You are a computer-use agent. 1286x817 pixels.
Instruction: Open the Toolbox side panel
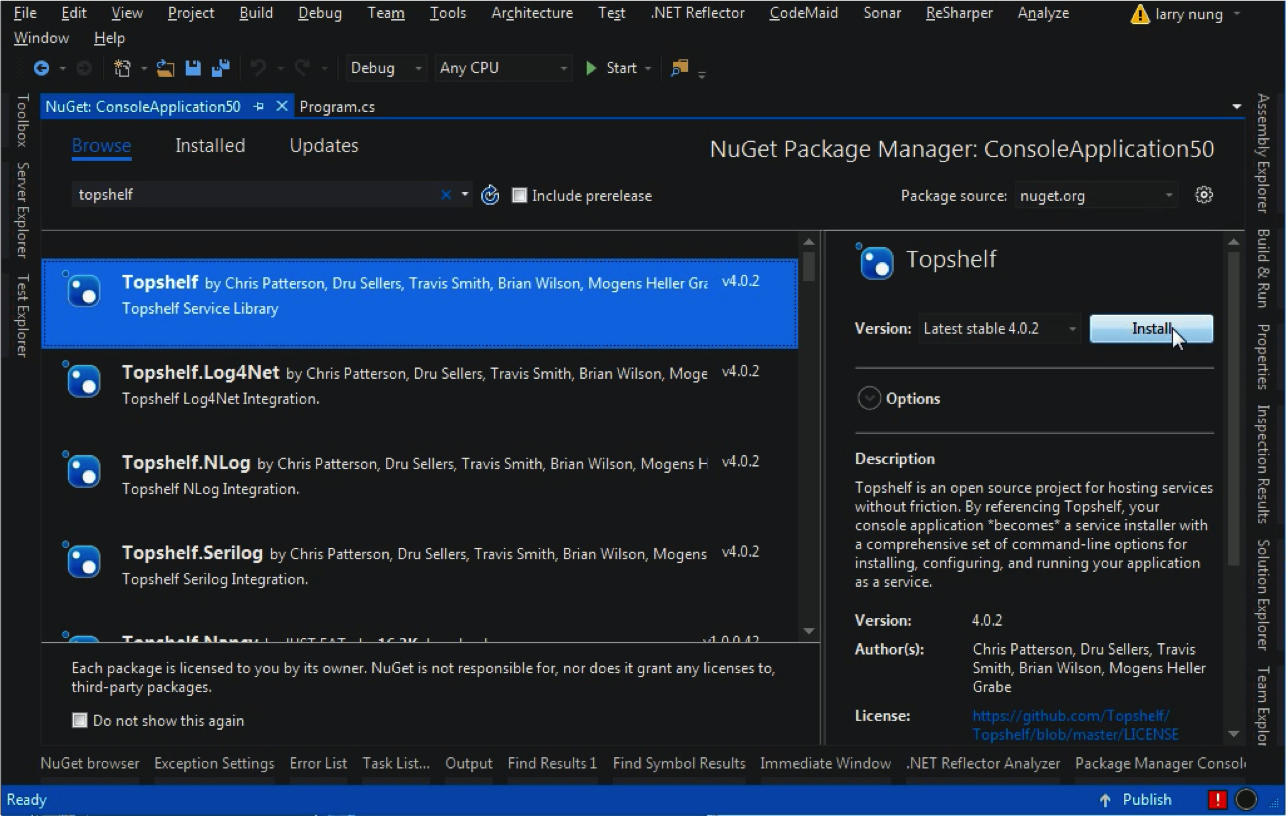(22, 121)
